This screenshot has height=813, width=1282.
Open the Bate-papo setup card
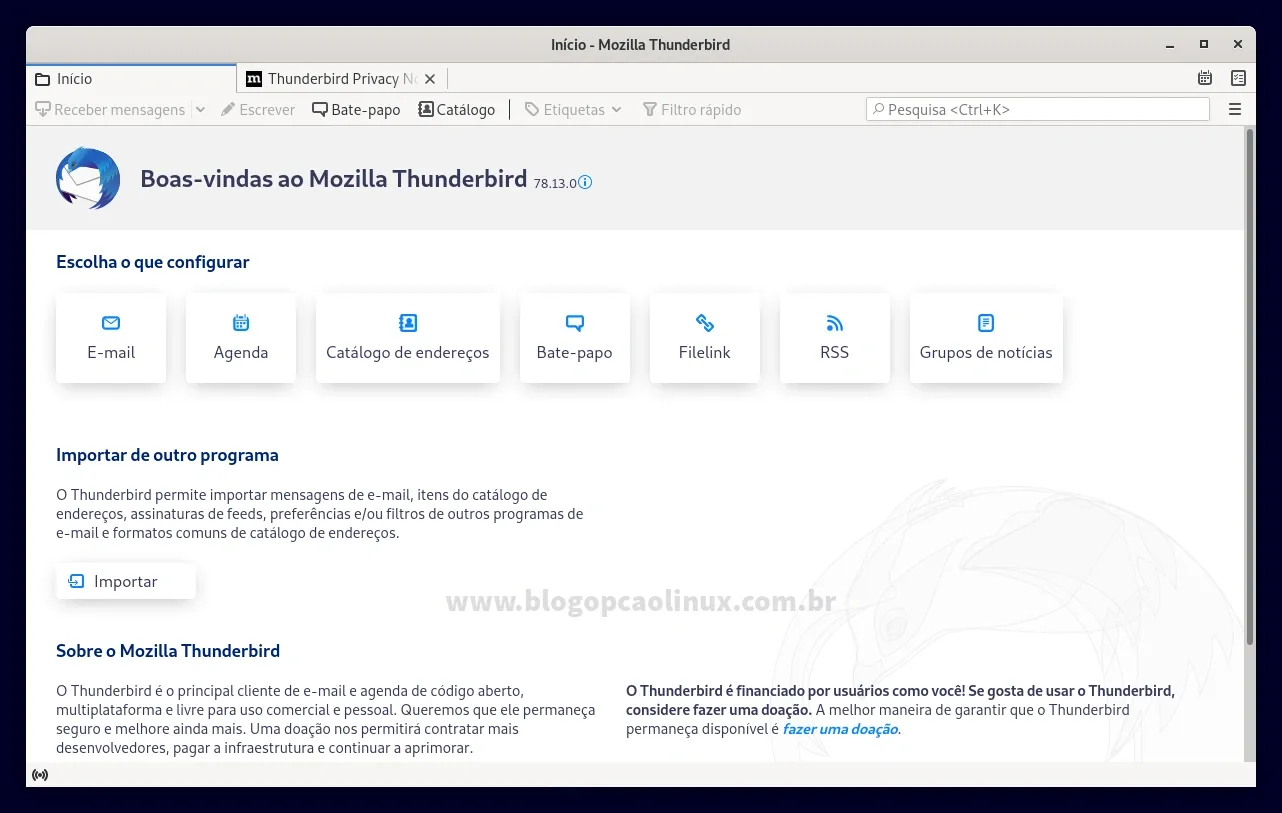click(x=575, y=338)
